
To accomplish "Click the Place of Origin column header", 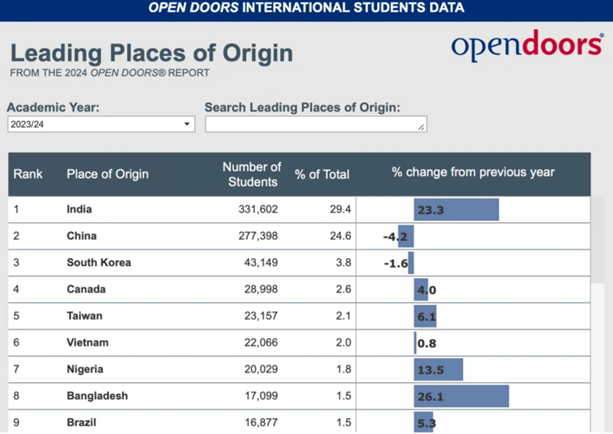I will pos(108,174).
